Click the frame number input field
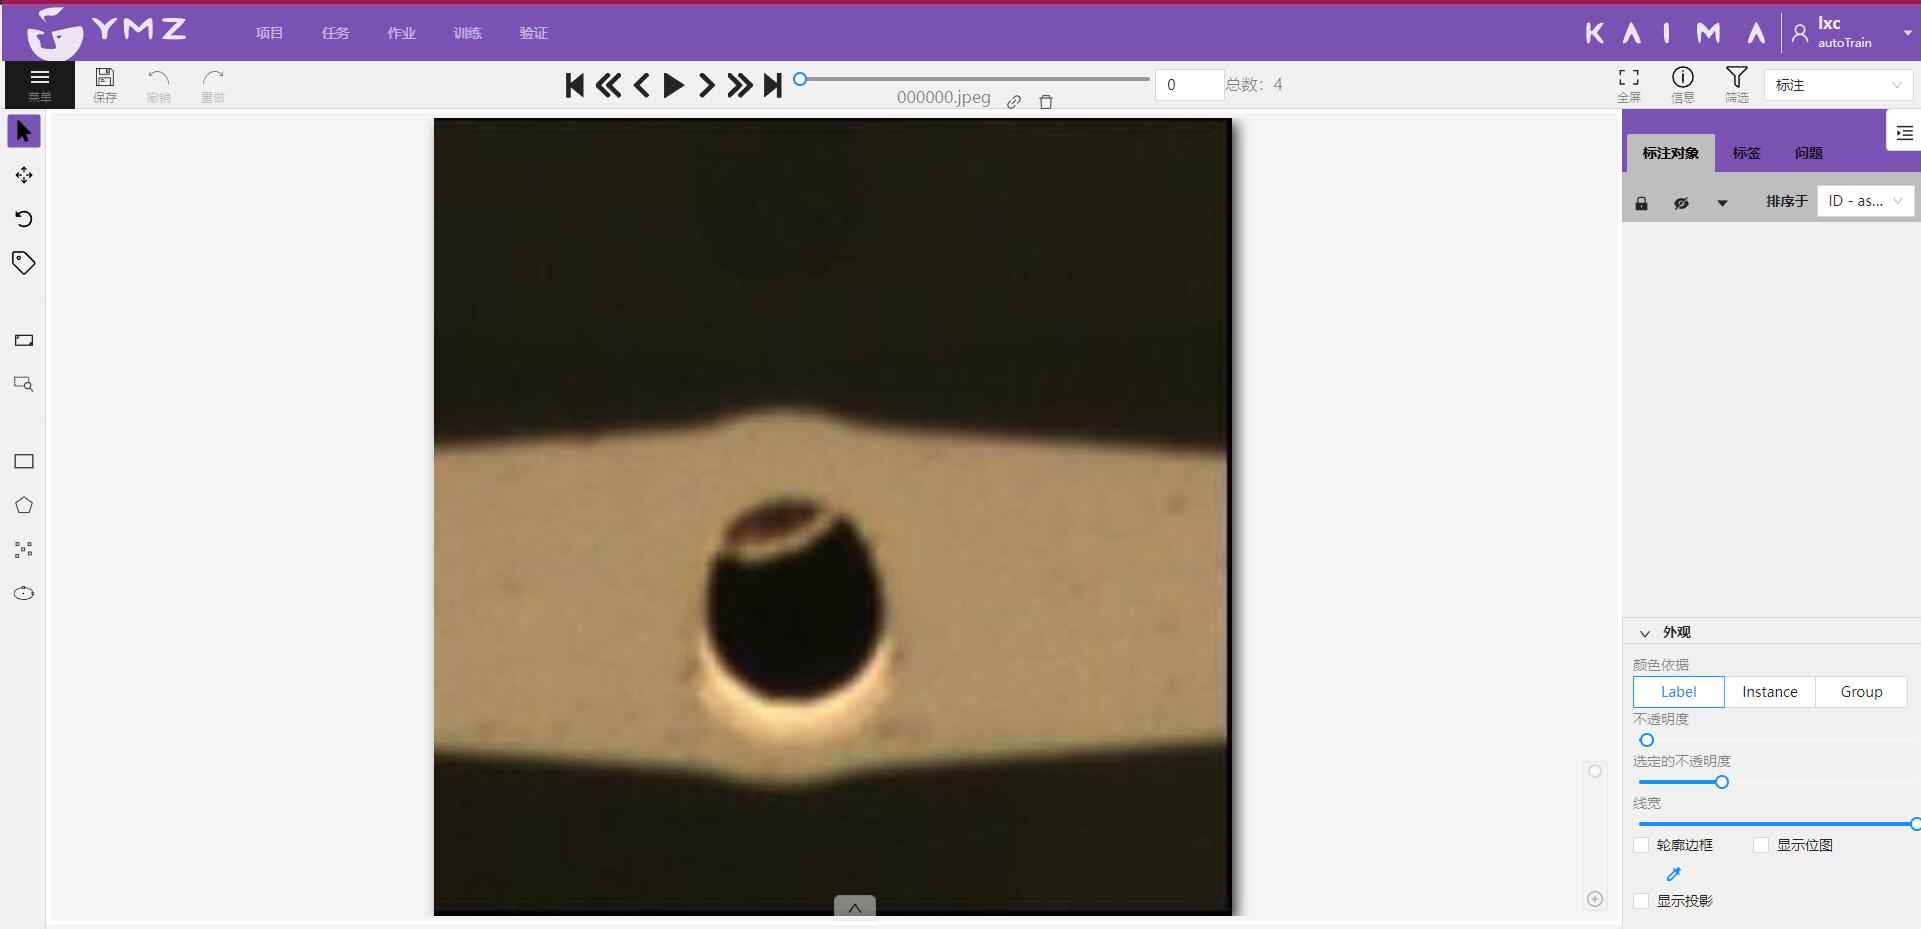Viewport: 1921px width, 929px height. coord(1188,85)
